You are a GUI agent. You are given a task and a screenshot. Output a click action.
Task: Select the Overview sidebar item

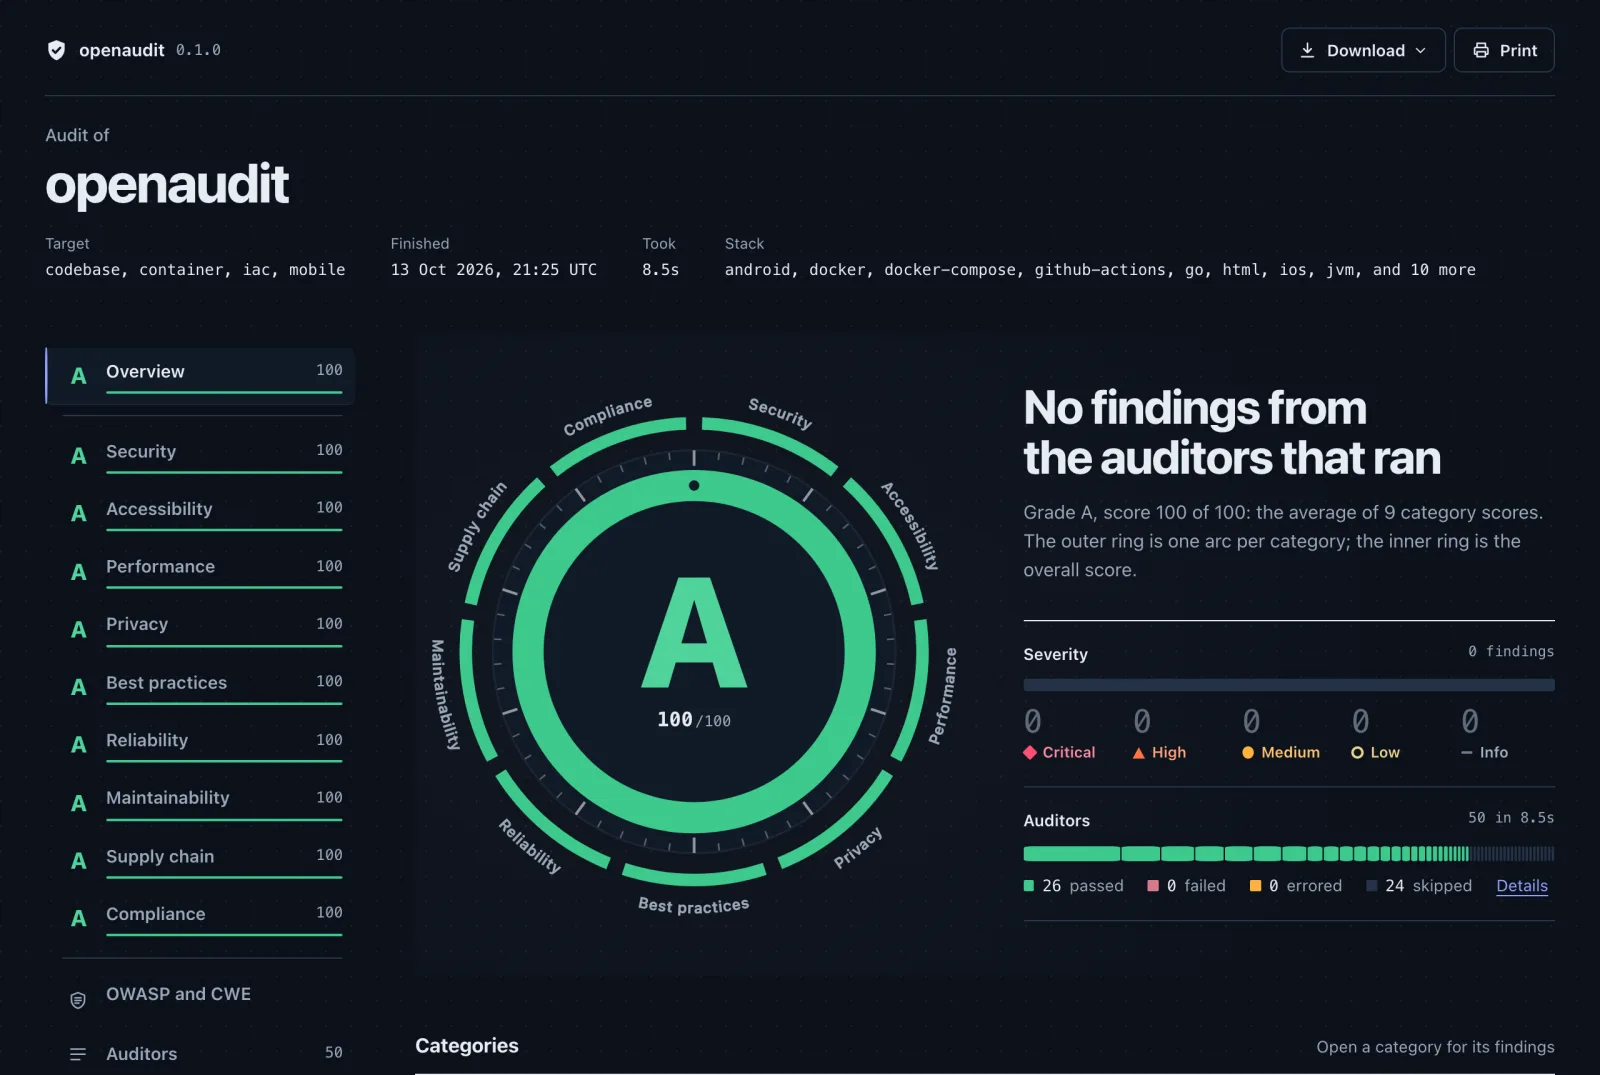[200, 376]
